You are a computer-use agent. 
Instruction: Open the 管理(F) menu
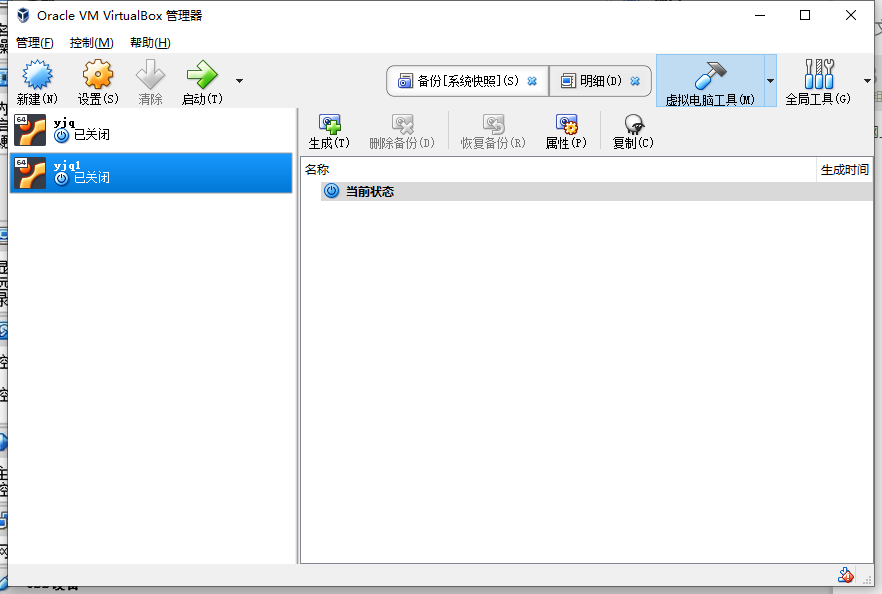34,43
